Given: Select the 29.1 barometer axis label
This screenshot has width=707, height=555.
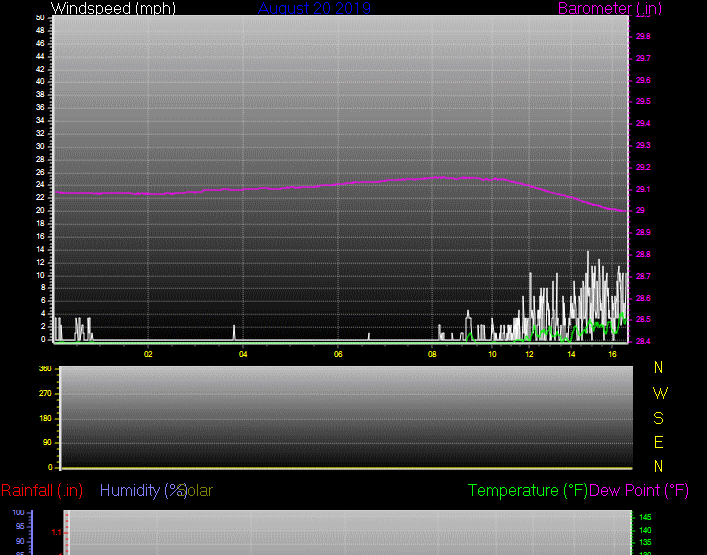Looking at the screenshot, I should (x=643, y=189).
